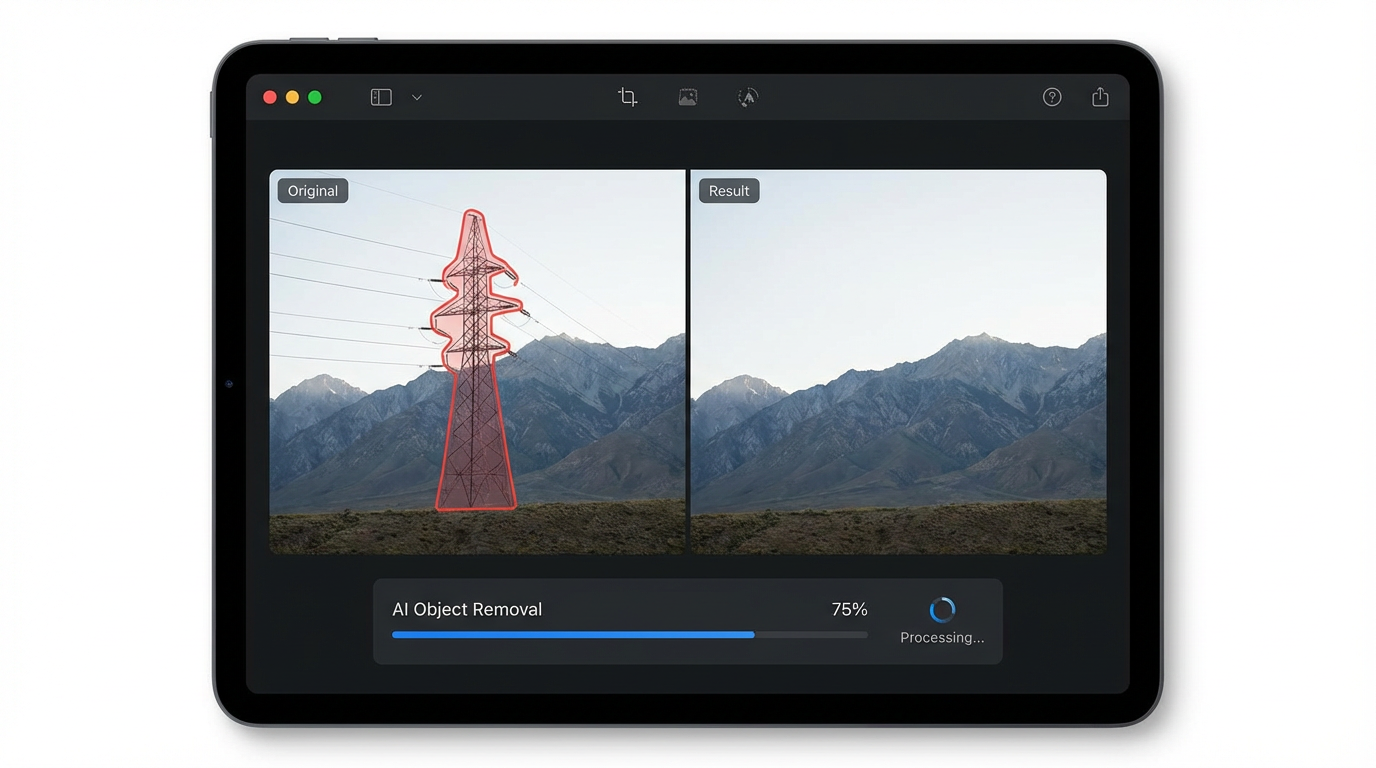Click the Share icon at top right

pos(1100,96)
